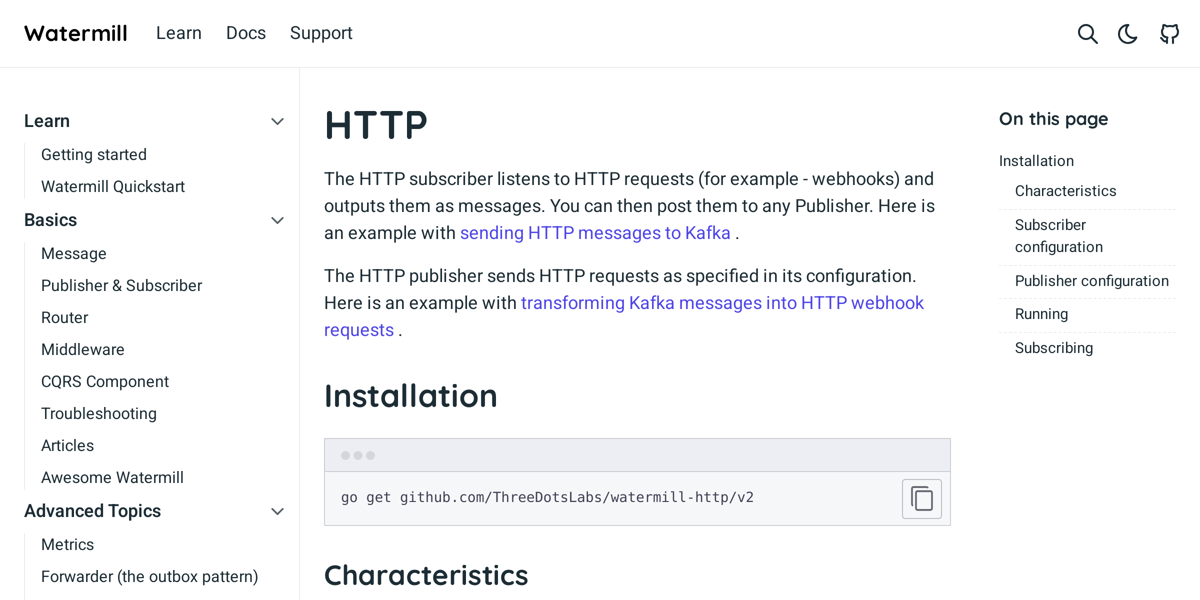Open the Forwarder outbox pattern page
Screen dimensions: 1200x600
point(149,577)
